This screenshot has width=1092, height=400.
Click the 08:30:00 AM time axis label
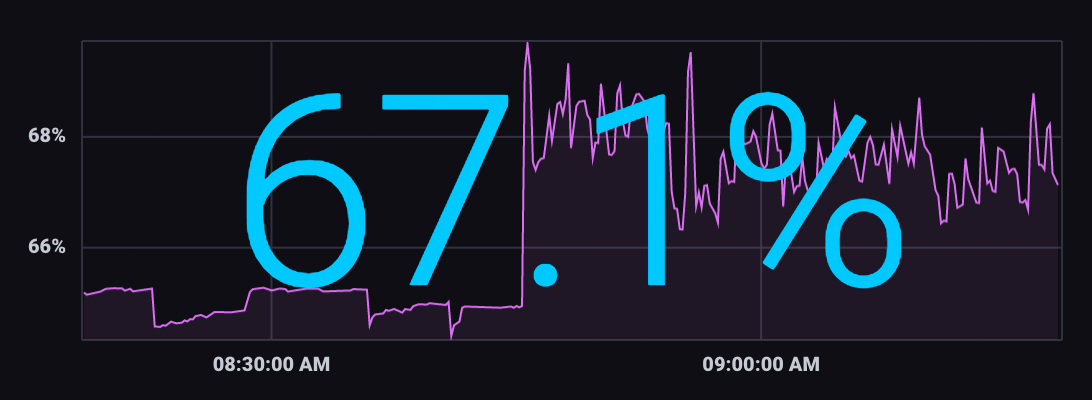[271, 364]
